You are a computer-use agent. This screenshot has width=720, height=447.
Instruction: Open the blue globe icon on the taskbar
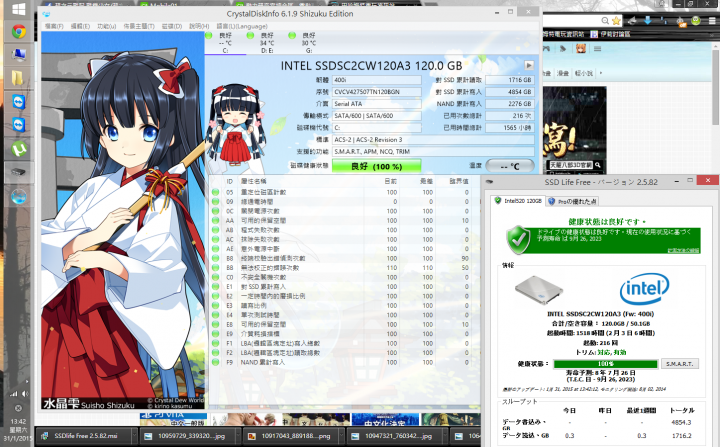[x=18, y=197]
